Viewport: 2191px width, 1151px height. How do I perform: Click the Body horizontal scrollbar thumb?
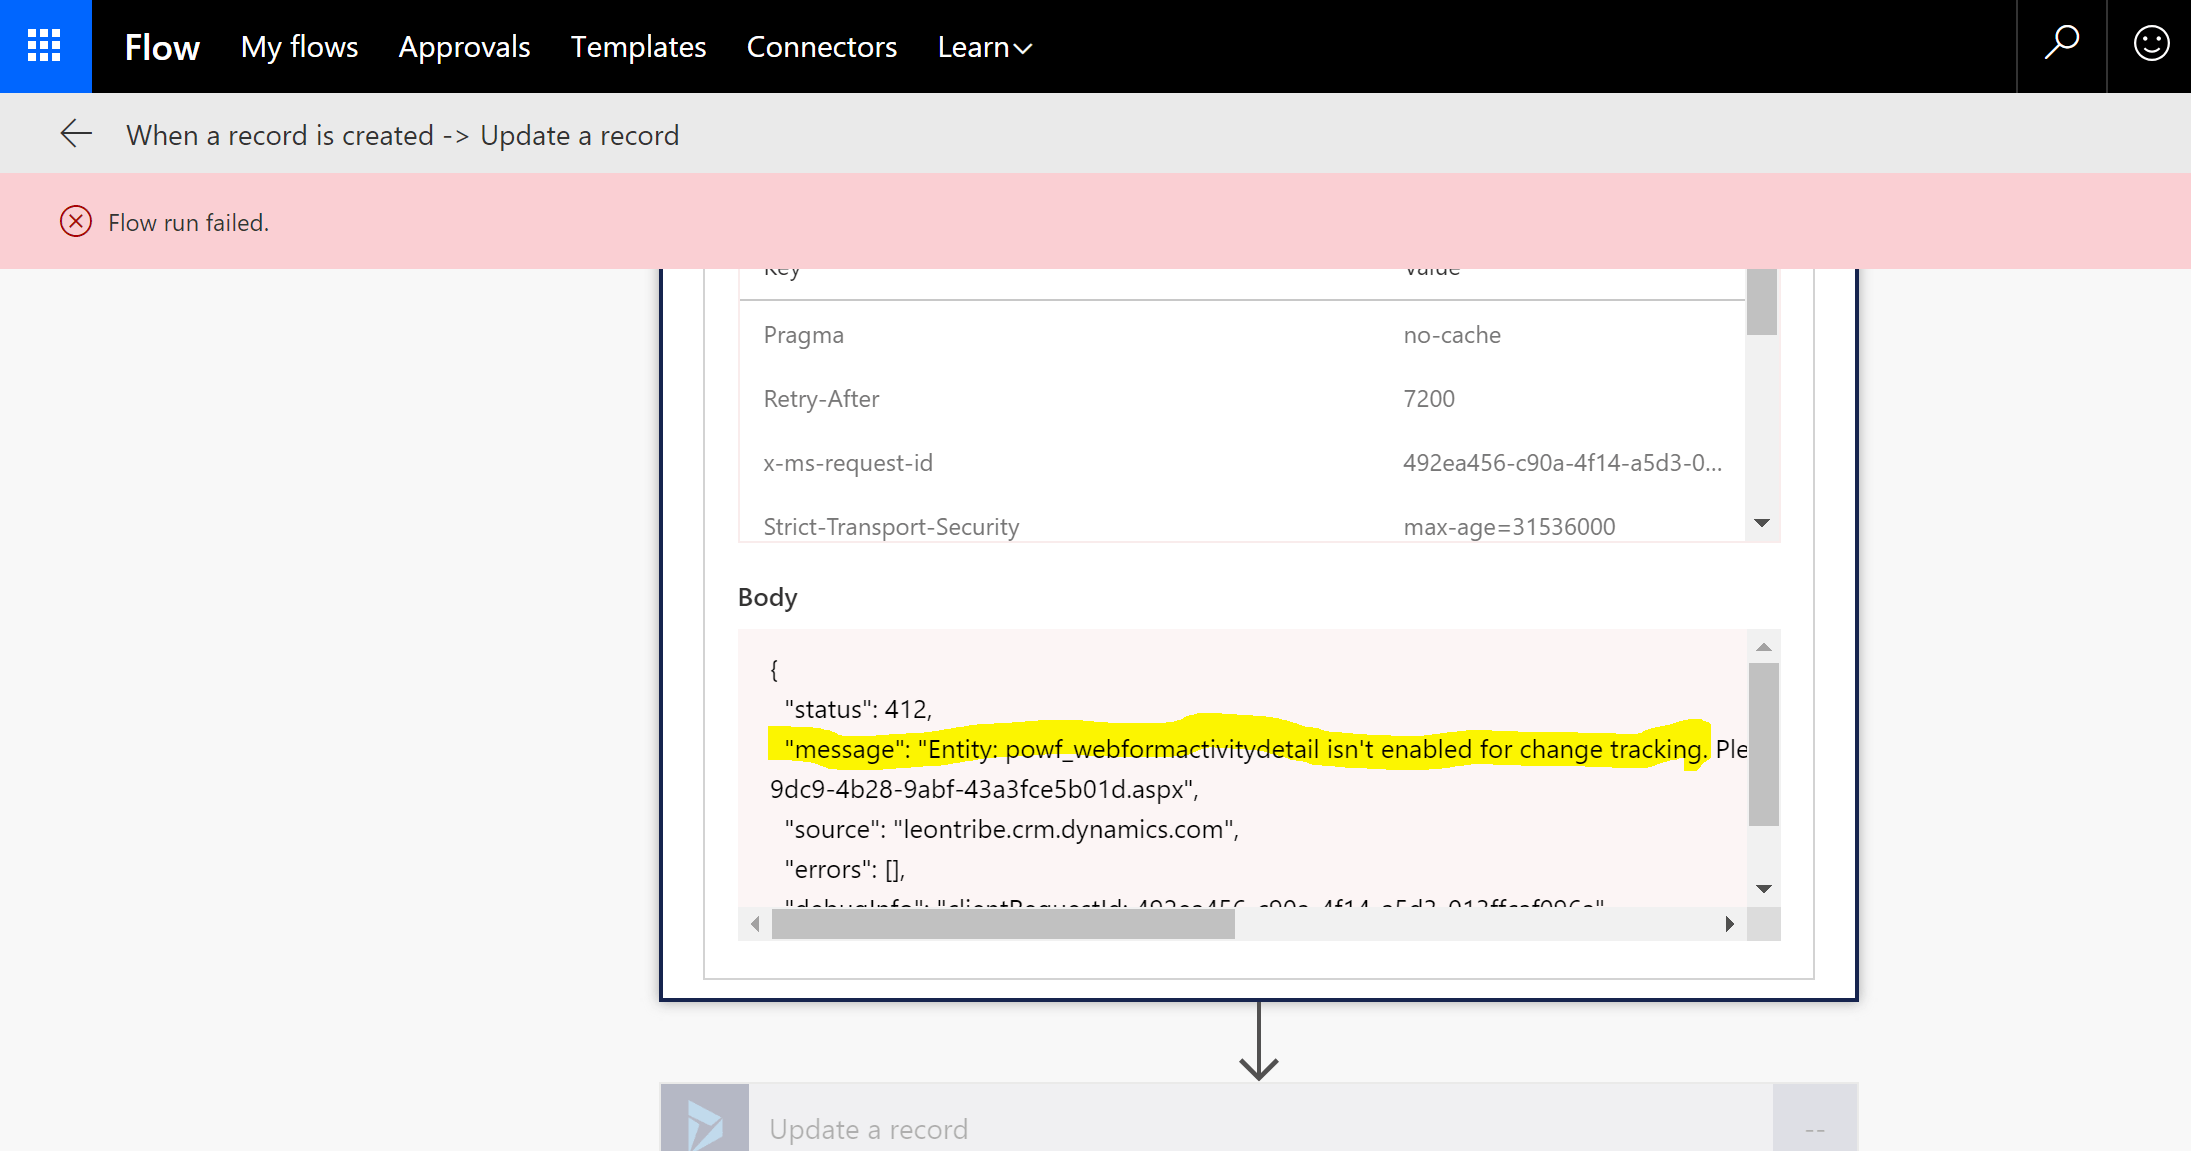[x=1003, y=925]
